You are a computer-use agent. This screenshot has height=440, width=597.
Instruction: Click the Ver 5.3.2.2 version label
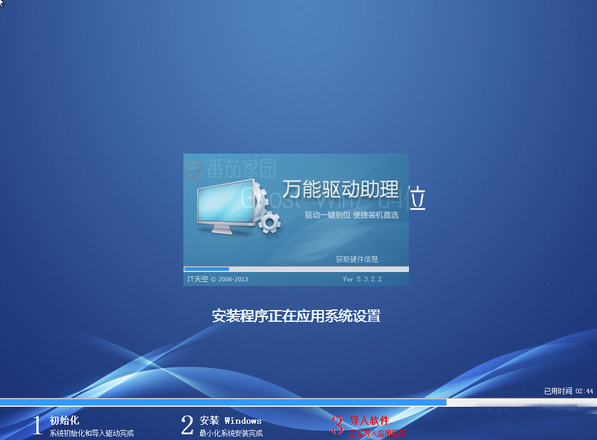point(362,279)
